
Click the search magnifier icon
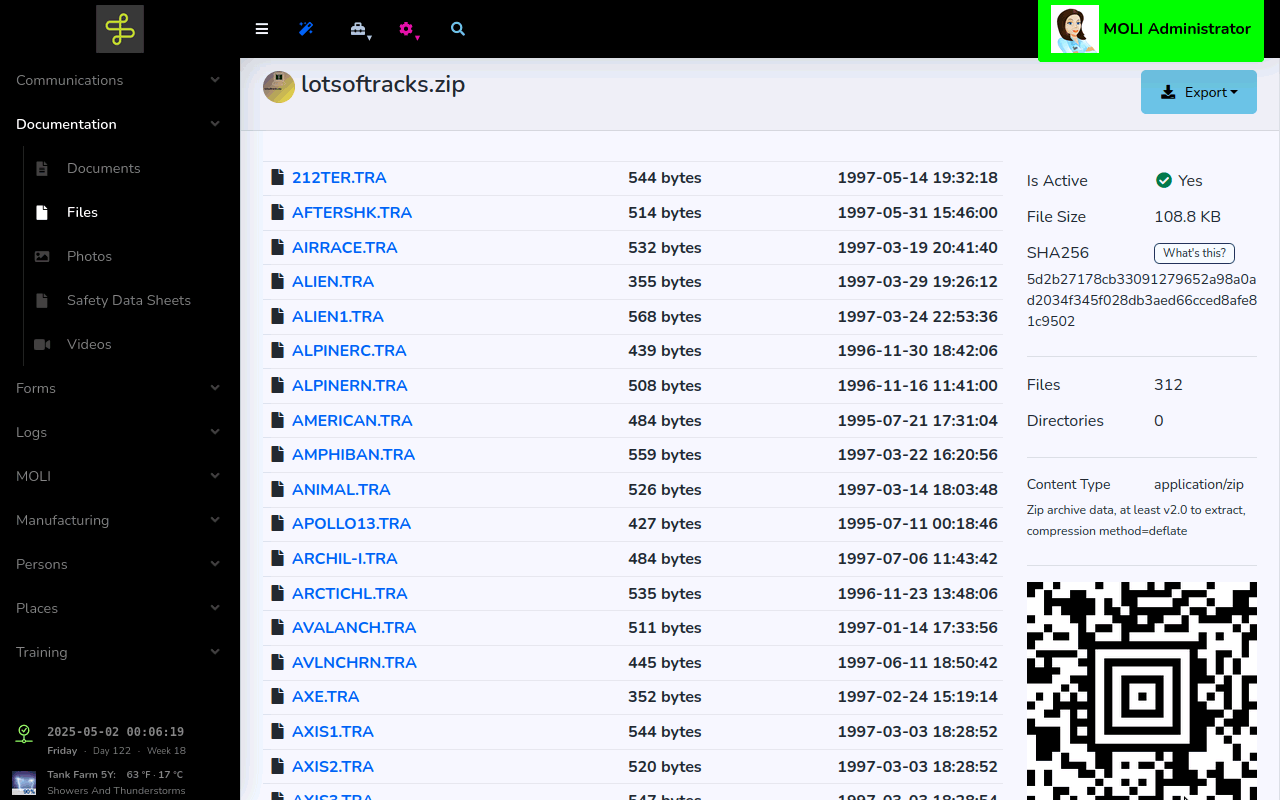tap(458, 29)
